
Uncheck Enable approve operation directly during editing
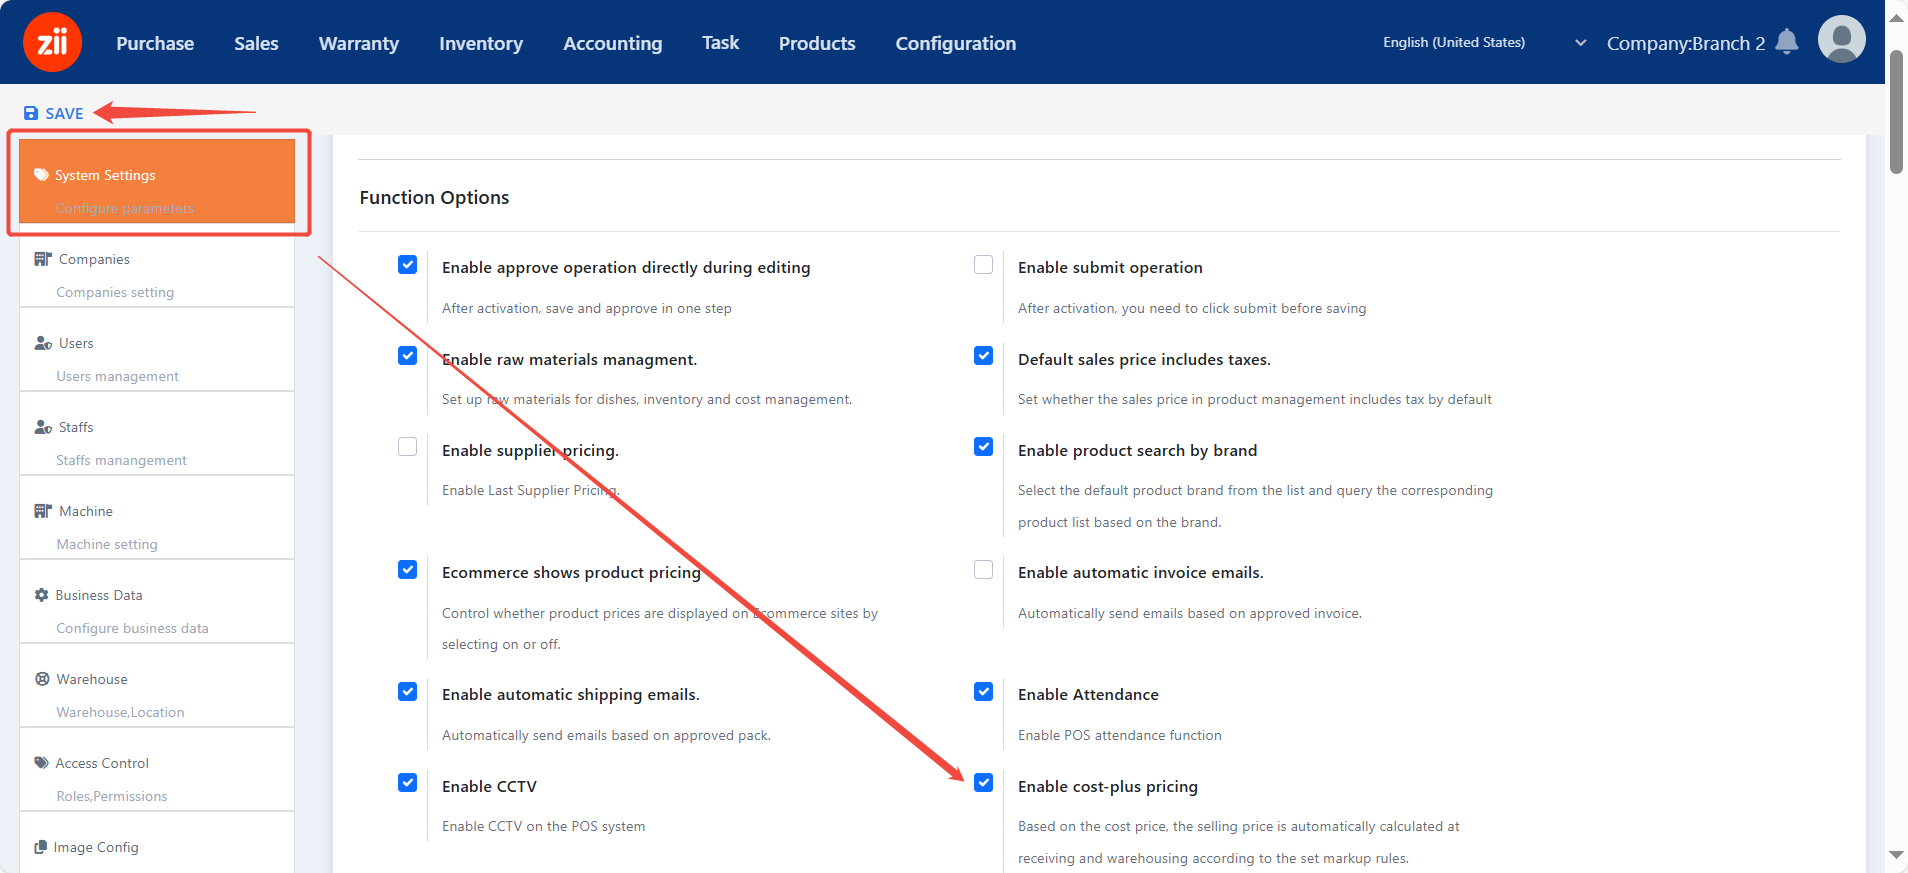pyautogui.click(x=407, y=265)
